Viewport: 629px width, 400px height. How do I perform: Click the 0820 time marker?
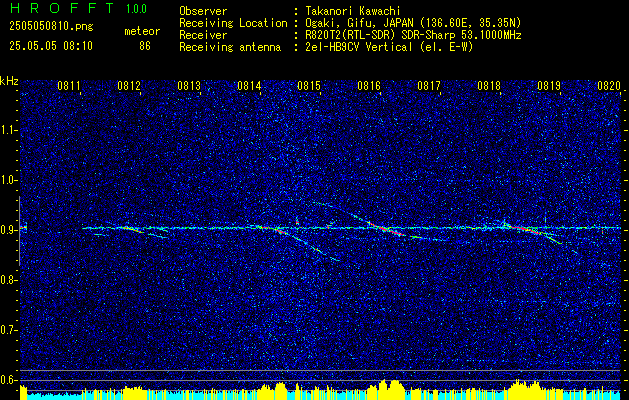point(609,85)
